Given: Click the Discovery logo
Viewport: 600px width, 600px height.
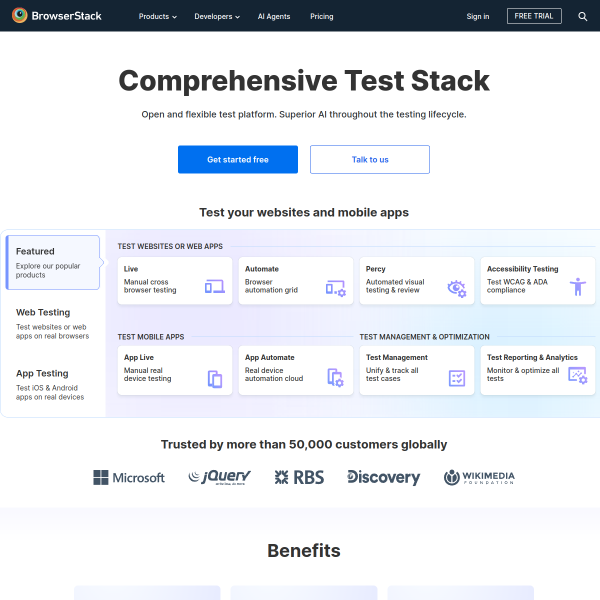Looking at the screenshot, I should click(x=383, y=477).
